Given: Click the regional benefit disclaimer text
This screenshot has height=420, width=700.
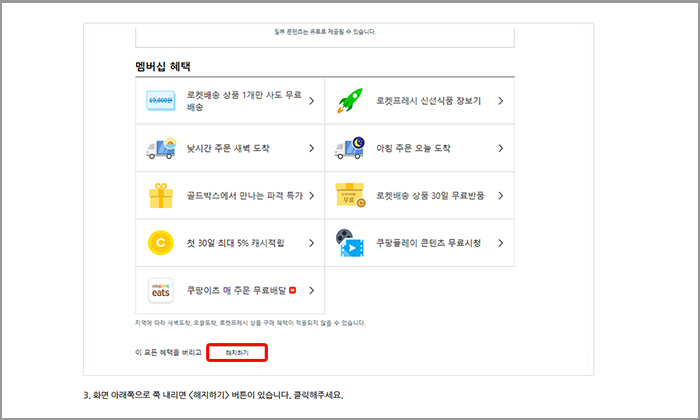Looking at the screenshot, I should 250,323.
